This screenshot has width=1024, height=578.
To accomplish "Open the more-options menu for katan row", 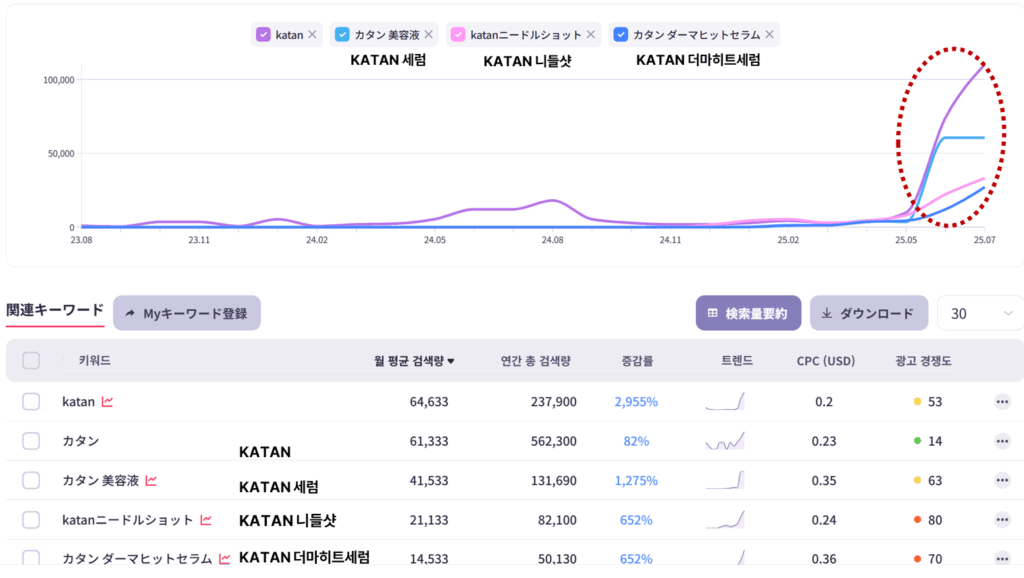I will pyautogui.click(x=1002, y=402).
